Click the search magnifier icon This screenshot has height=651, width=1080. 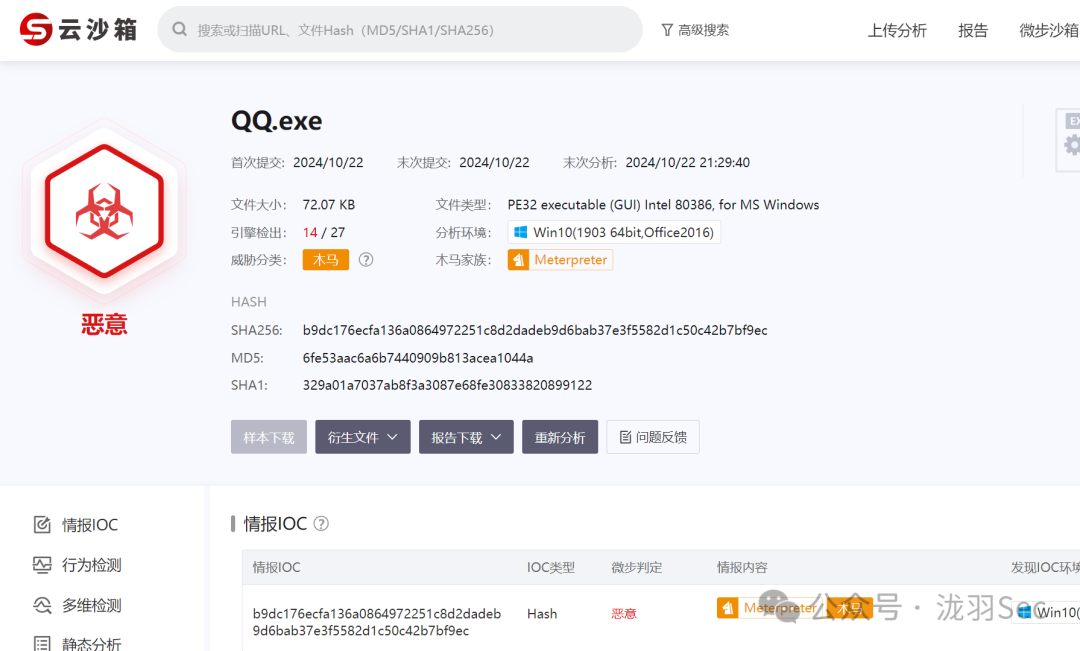pyautogui.click(x=180, y=30)
